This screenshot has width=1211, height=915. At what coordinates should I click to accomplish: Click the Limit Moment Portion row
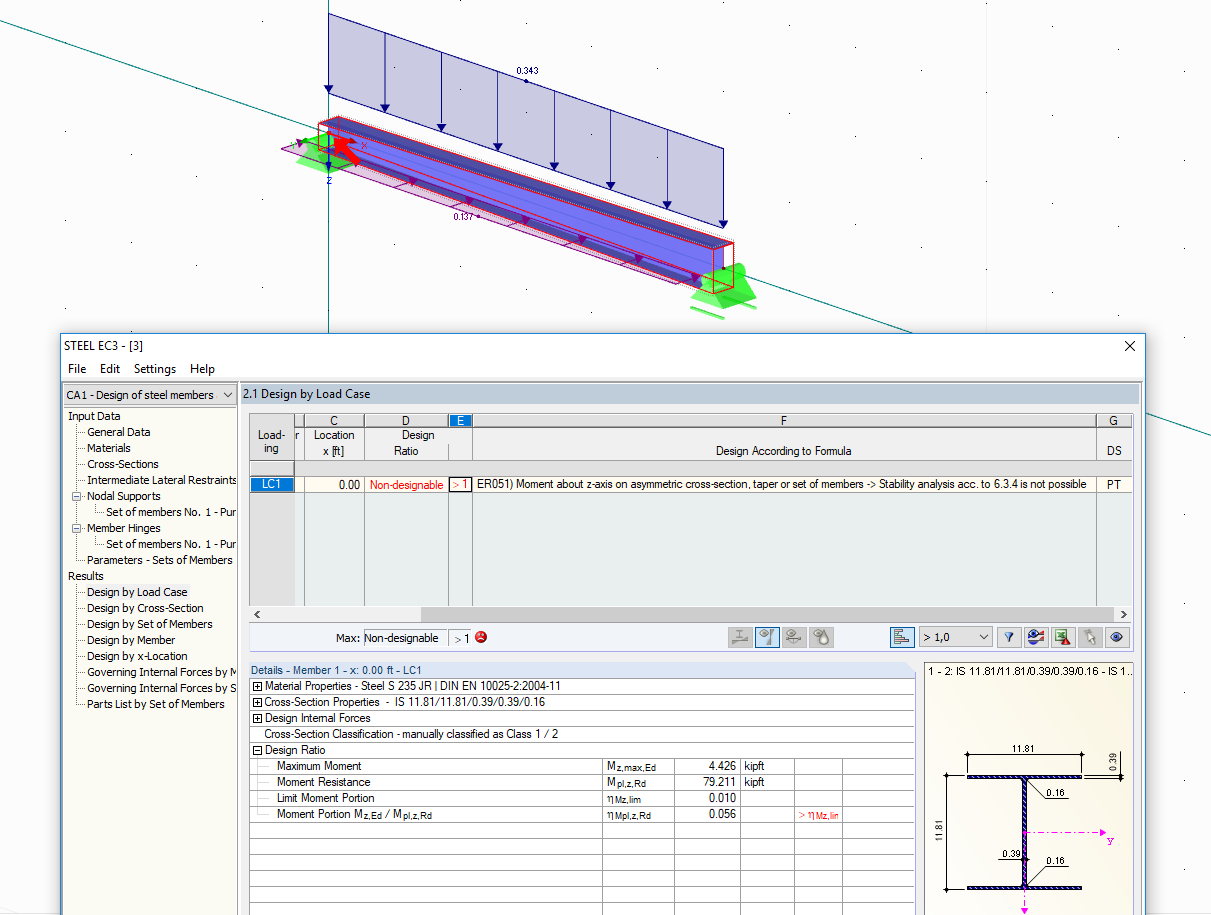(x=582, y=798)
